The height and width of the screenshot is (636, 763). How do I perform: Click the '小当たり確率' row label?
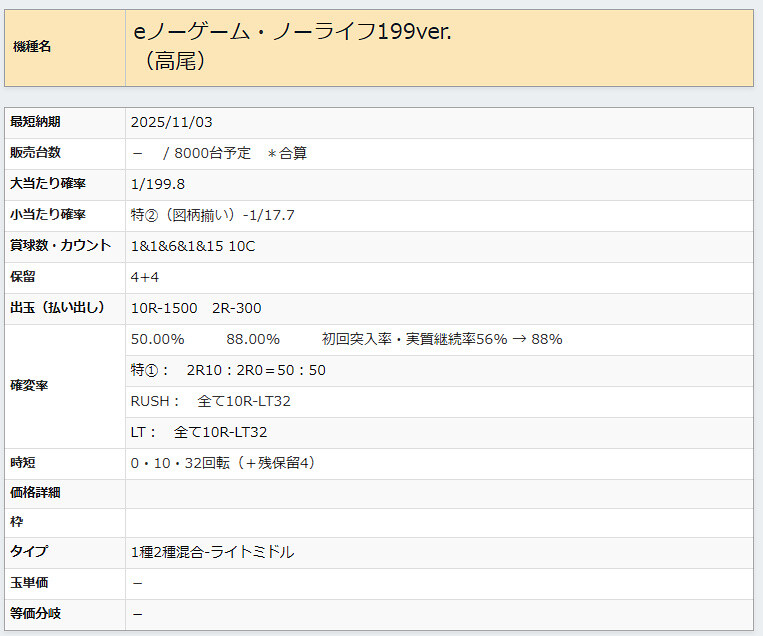[x=48, y=215]
